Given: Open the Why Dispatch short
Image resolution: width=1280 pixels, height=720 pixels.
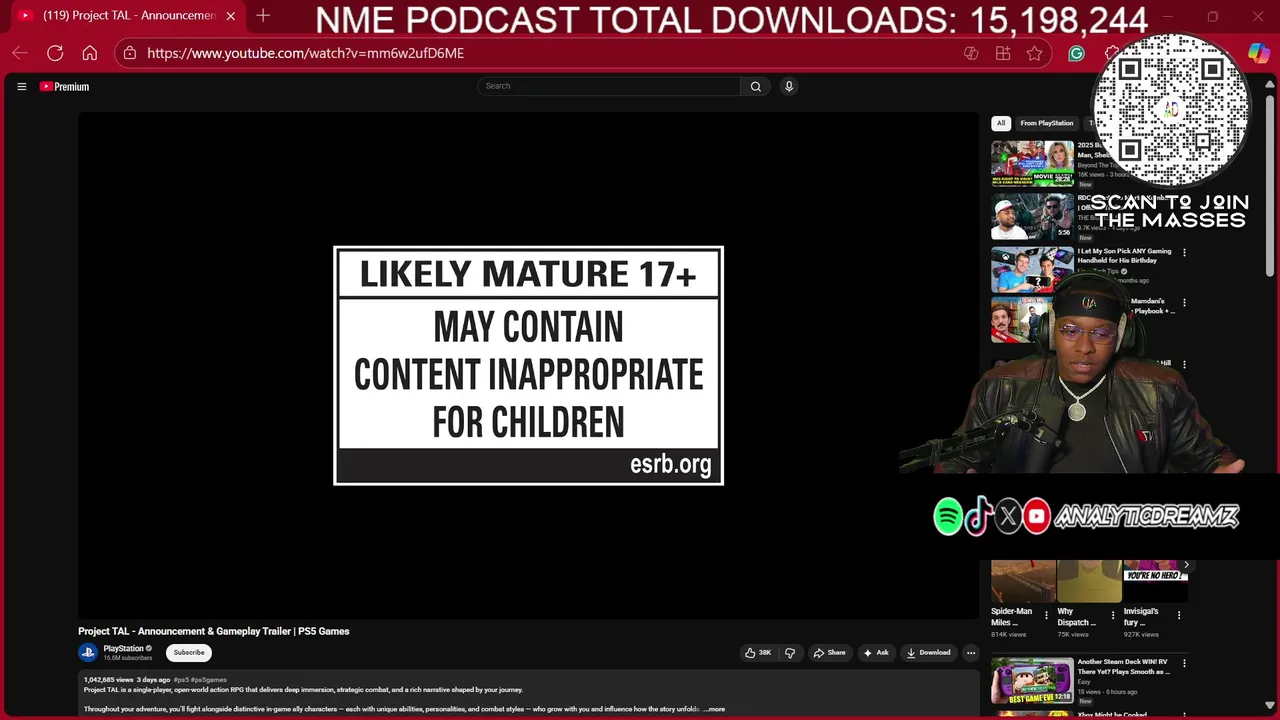Looking at the screenshot, I should tap(1089, 582).
